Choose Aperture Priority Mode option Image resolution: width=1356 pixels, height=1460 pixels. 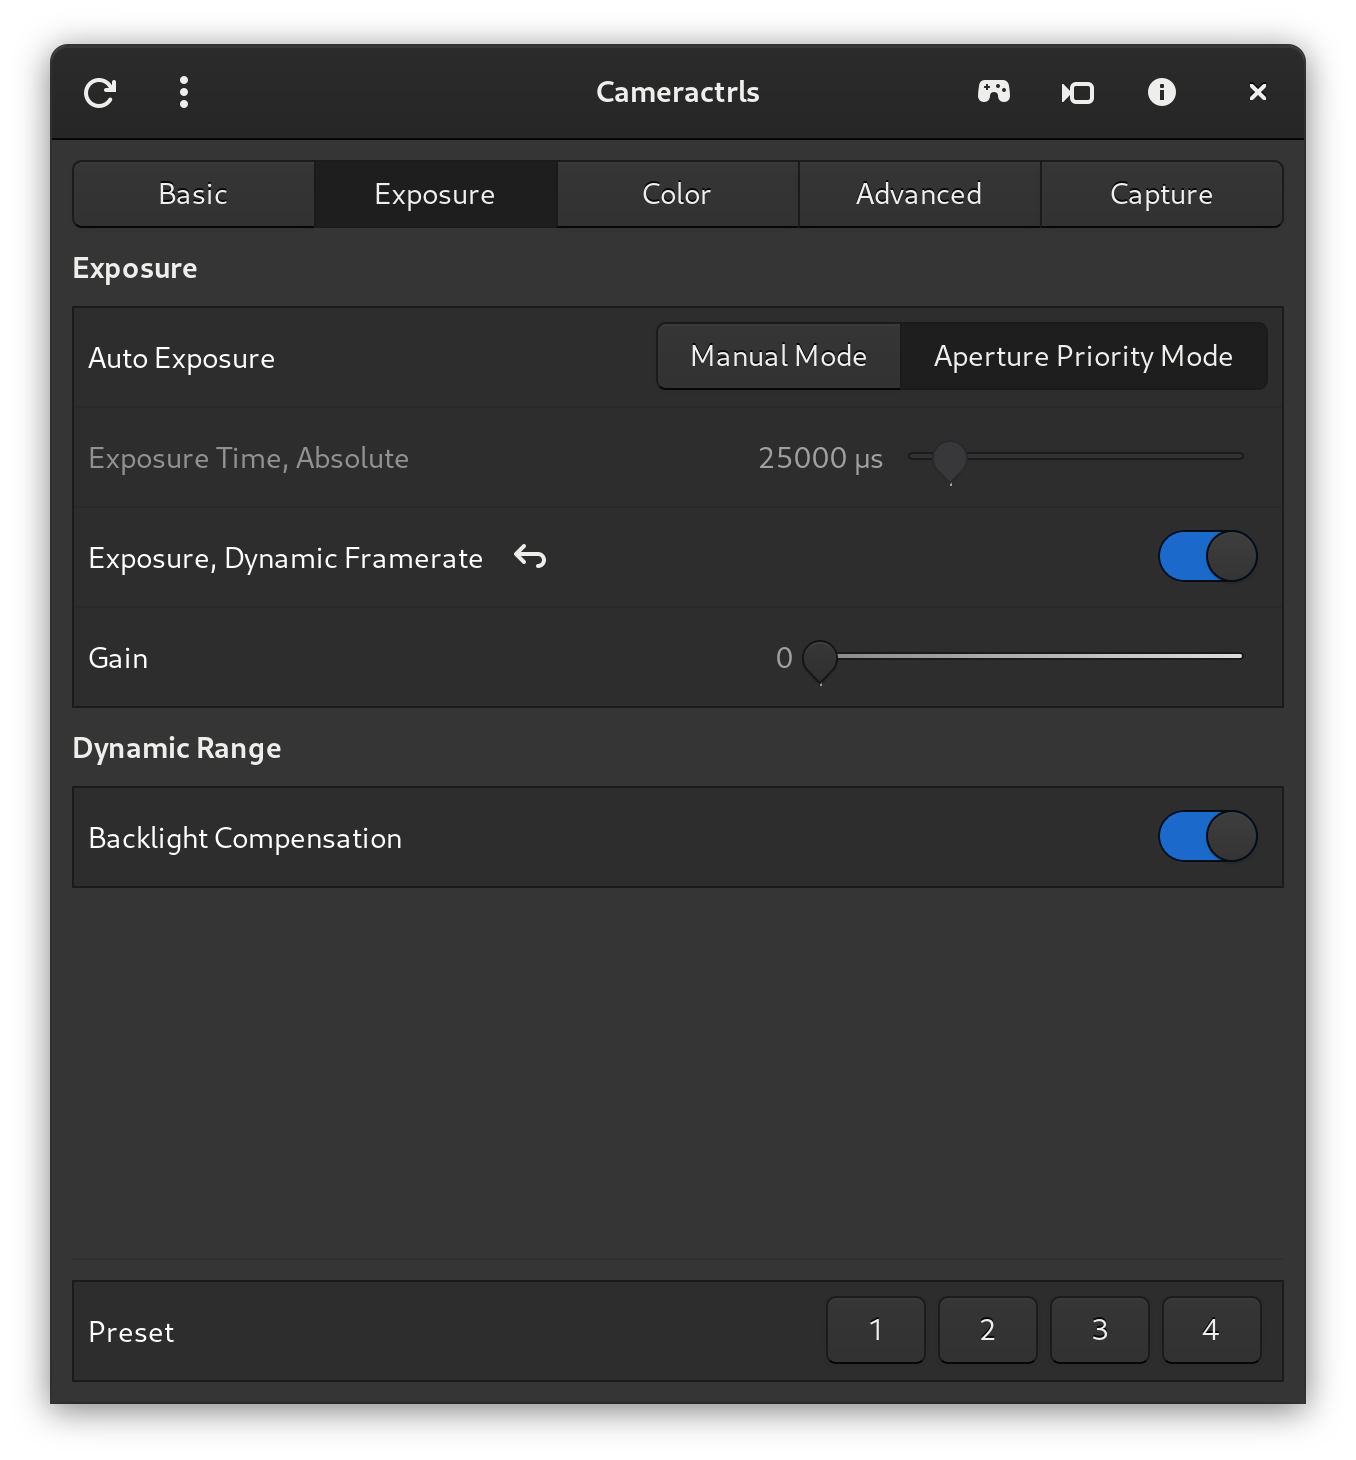[1083, 357]
